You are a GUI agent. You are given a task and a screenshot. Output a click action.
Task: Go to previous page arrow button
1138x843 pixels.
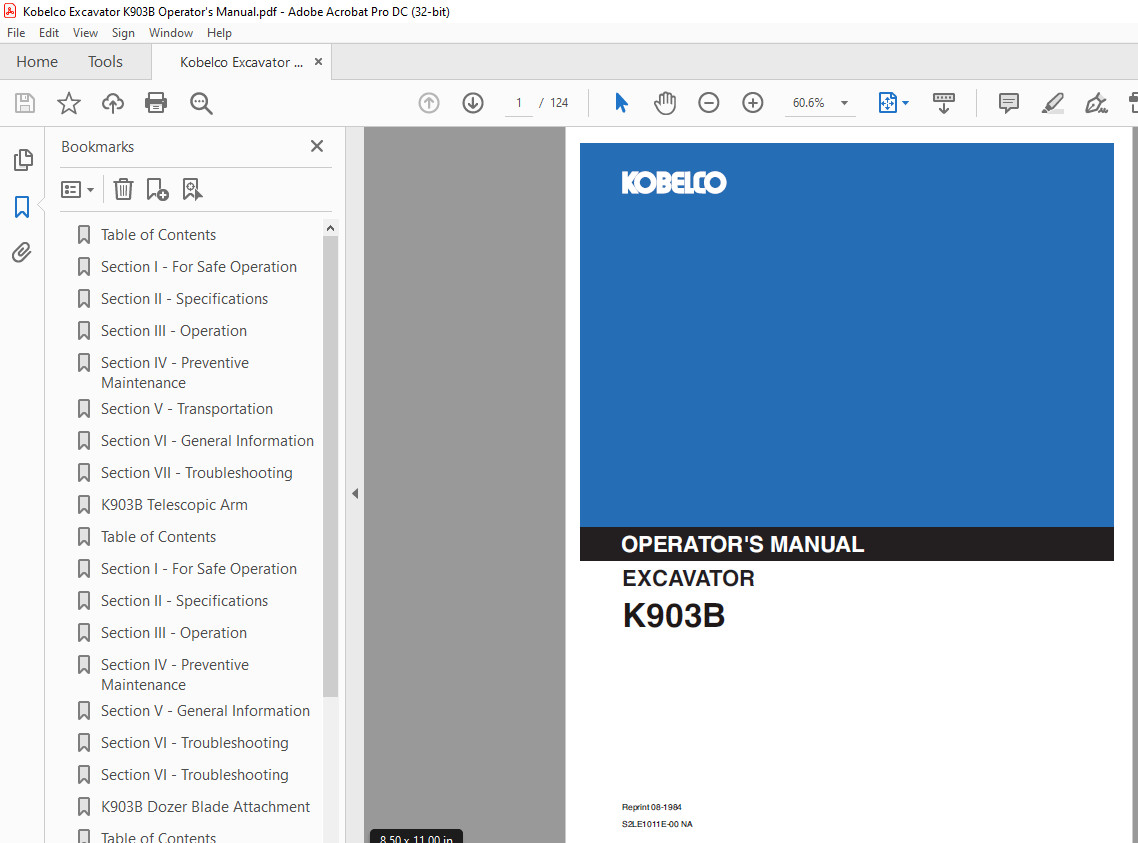pyautogui.click(x=429, y=103)
